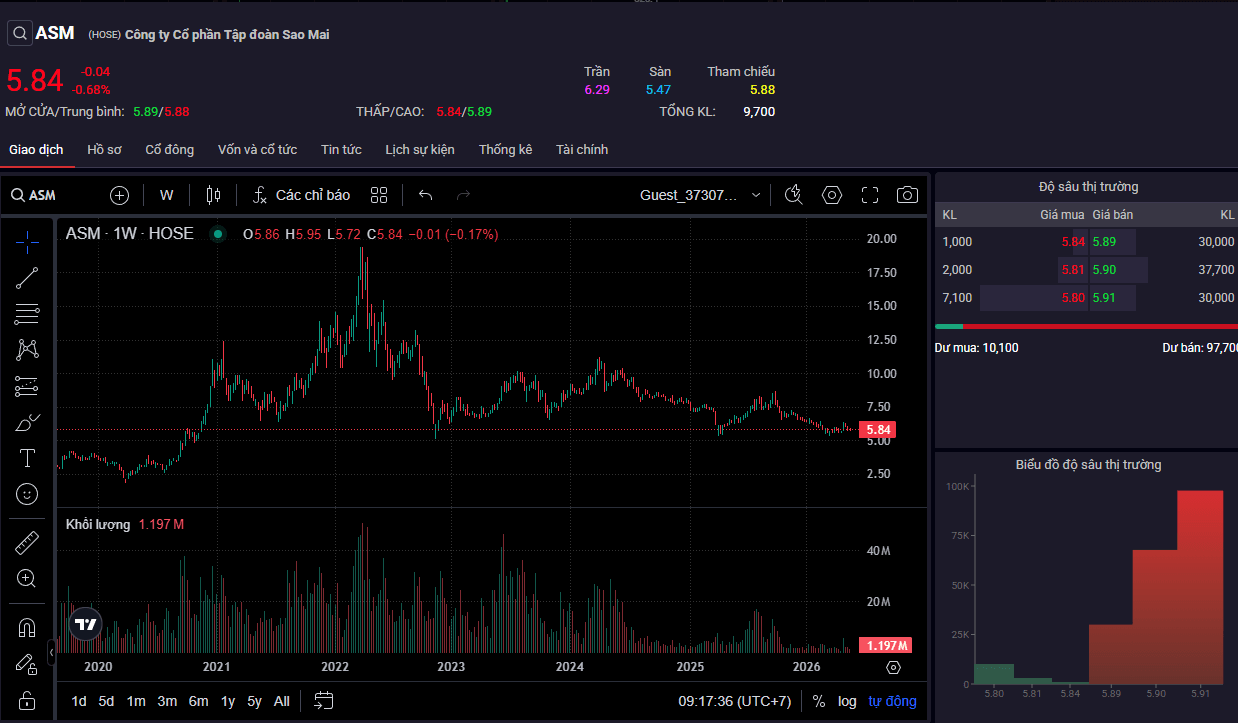Select the brush drawing tool
Image resolution: width=1238 pixels, height=723 pixels.
27,422
